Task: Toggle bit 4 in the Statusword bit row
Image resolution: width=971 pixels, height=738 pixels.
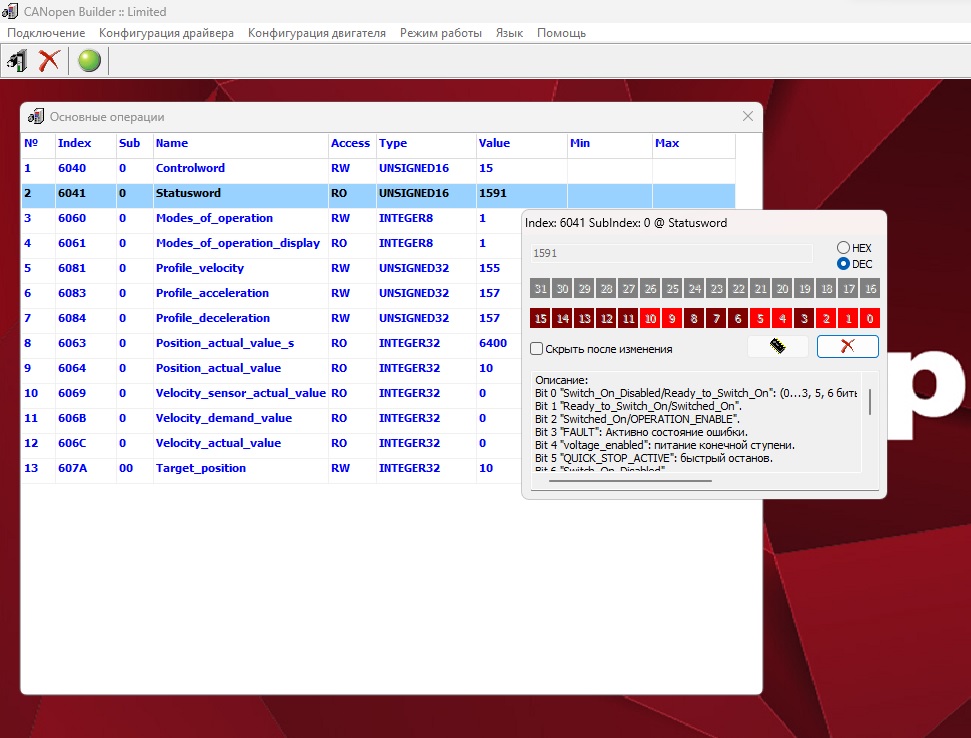Action: (x=782, y=318)
